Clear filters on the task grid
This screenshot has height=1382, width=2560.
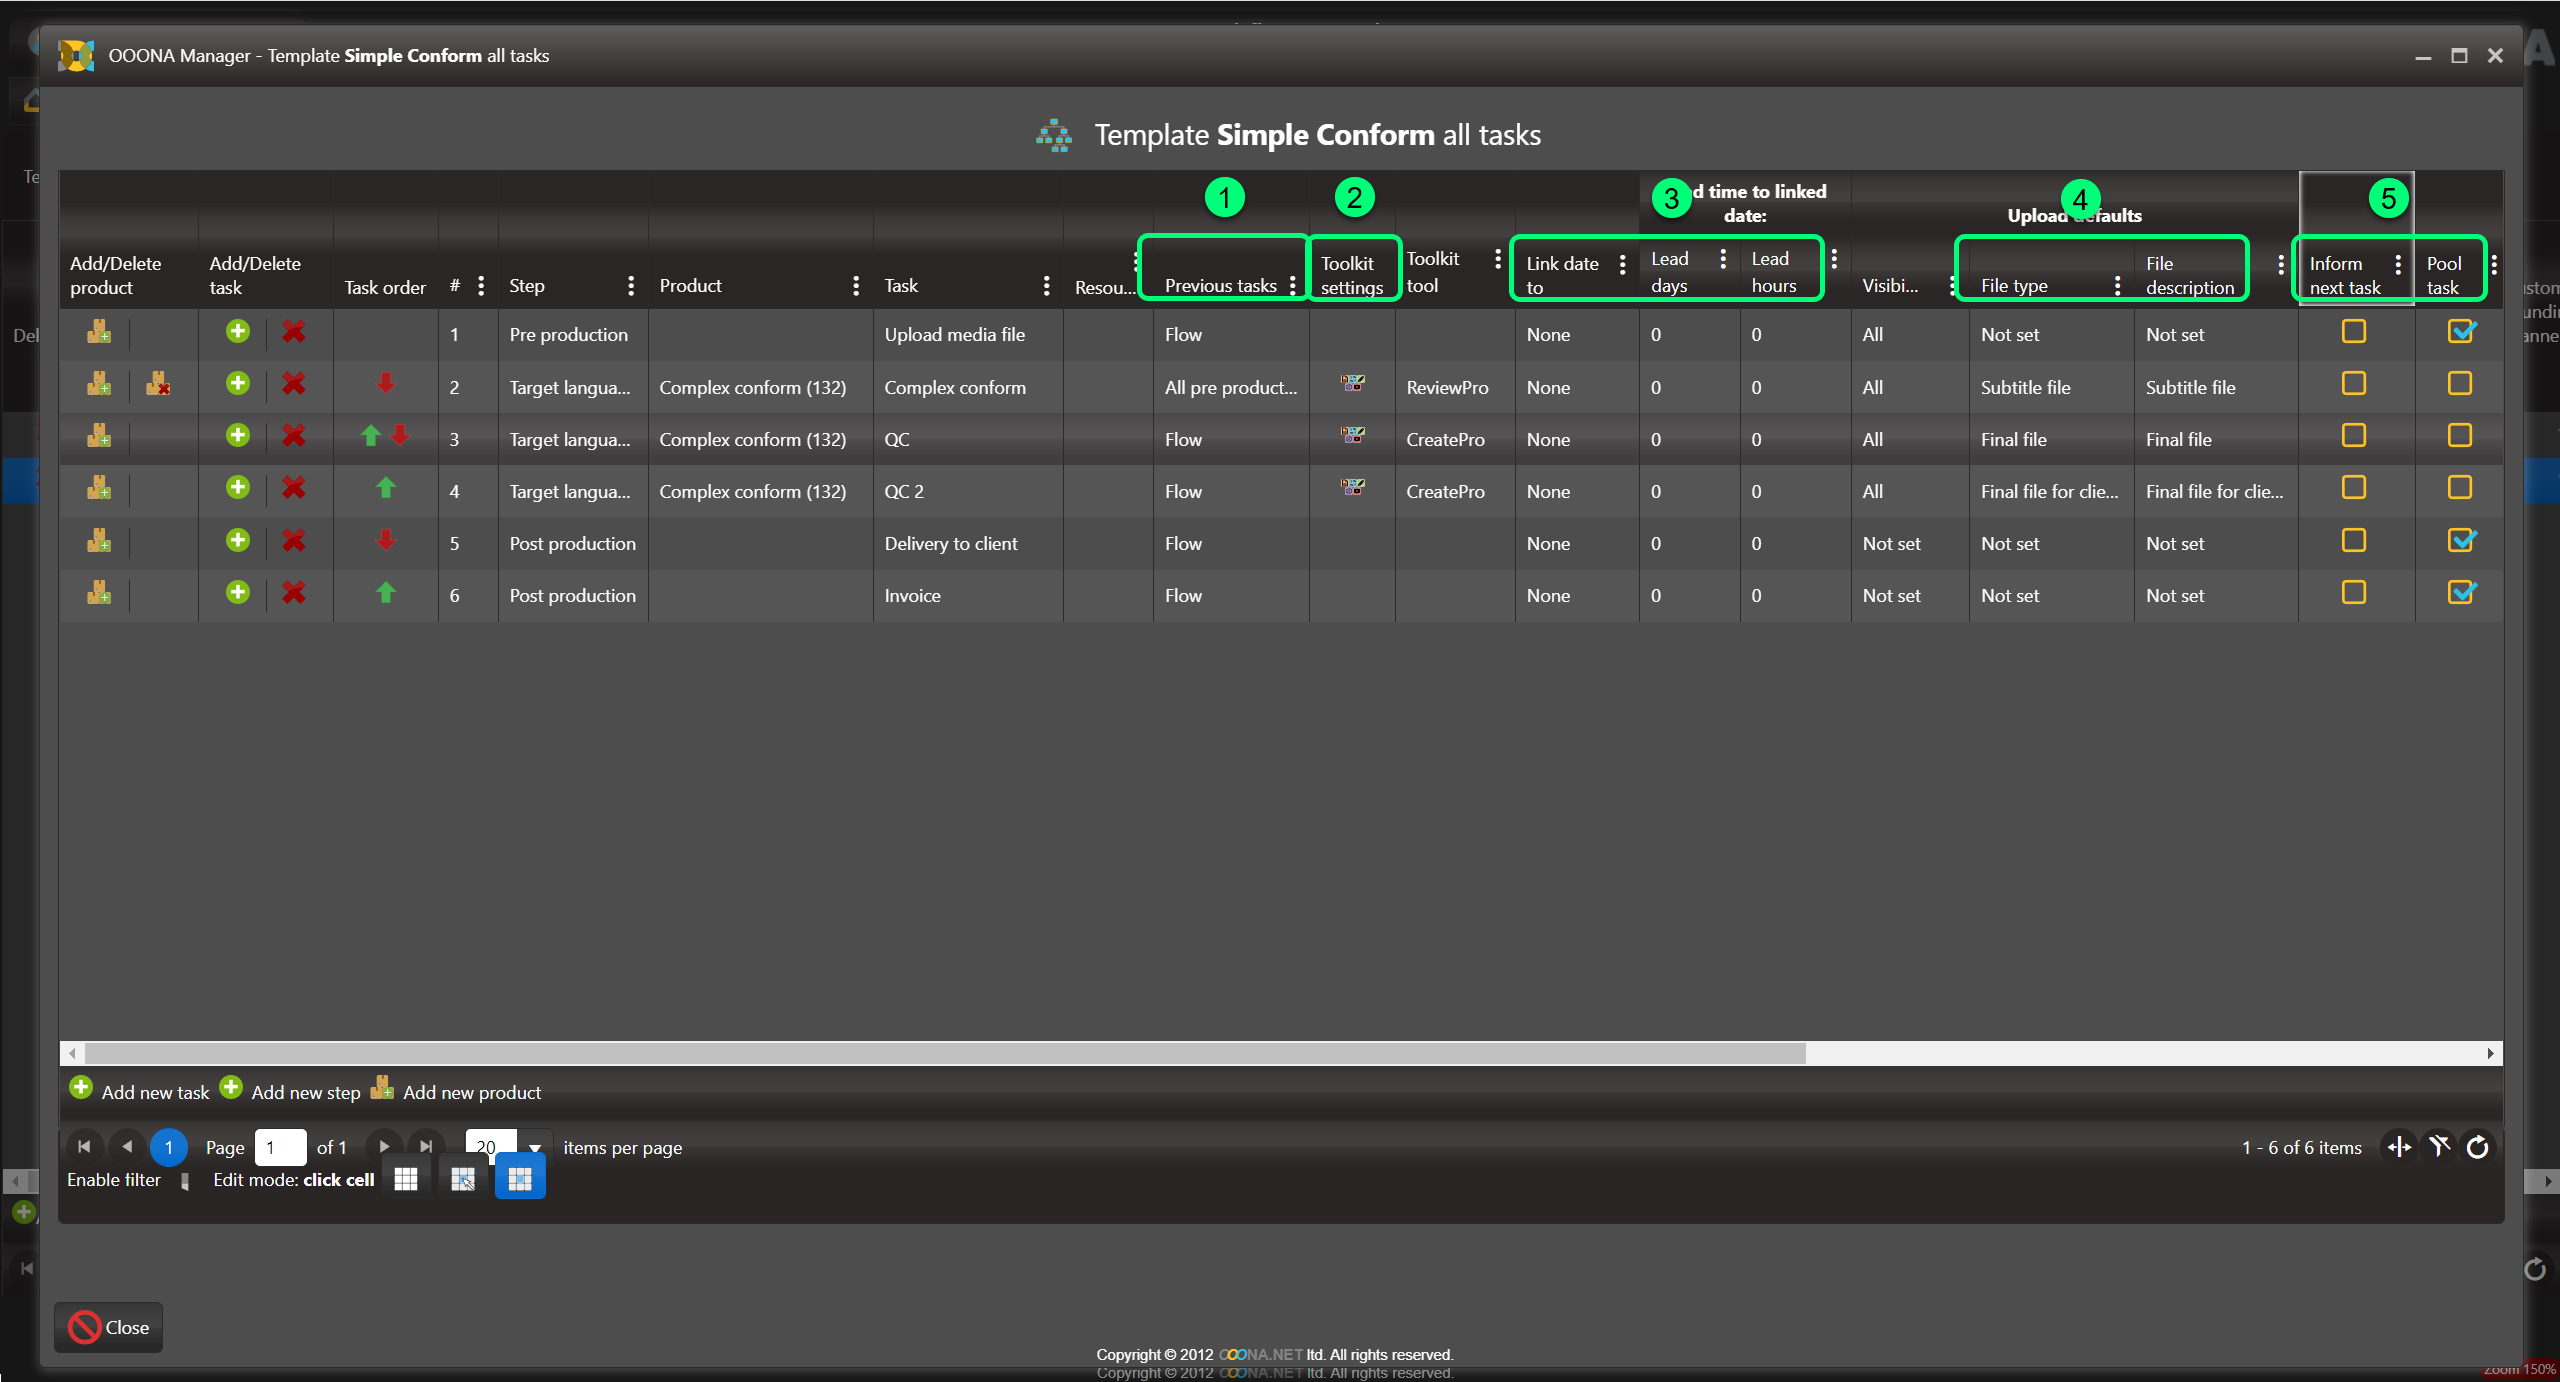[x=2439, y=1147]
